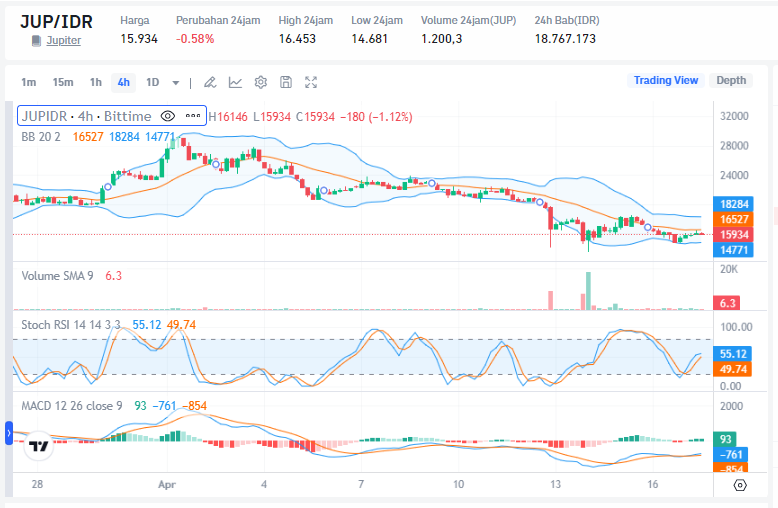Click the Jupiter coin icon
The image size is (778, 508).
click(x=36, y=41)
